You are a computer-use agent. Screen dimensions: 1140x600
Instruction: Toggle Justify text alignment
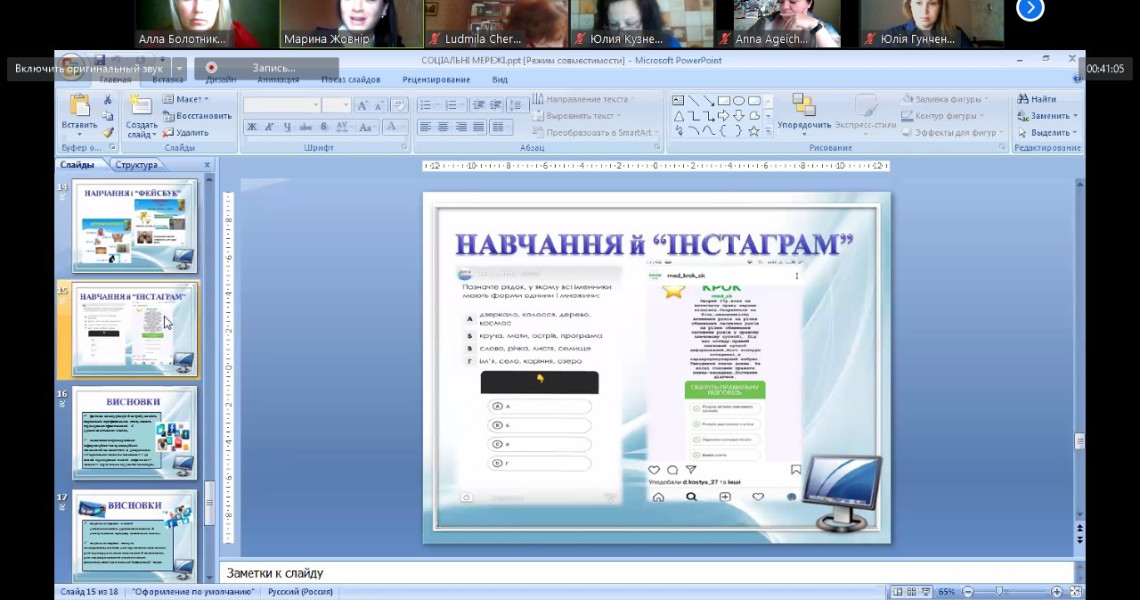click(x=478, y=127)
